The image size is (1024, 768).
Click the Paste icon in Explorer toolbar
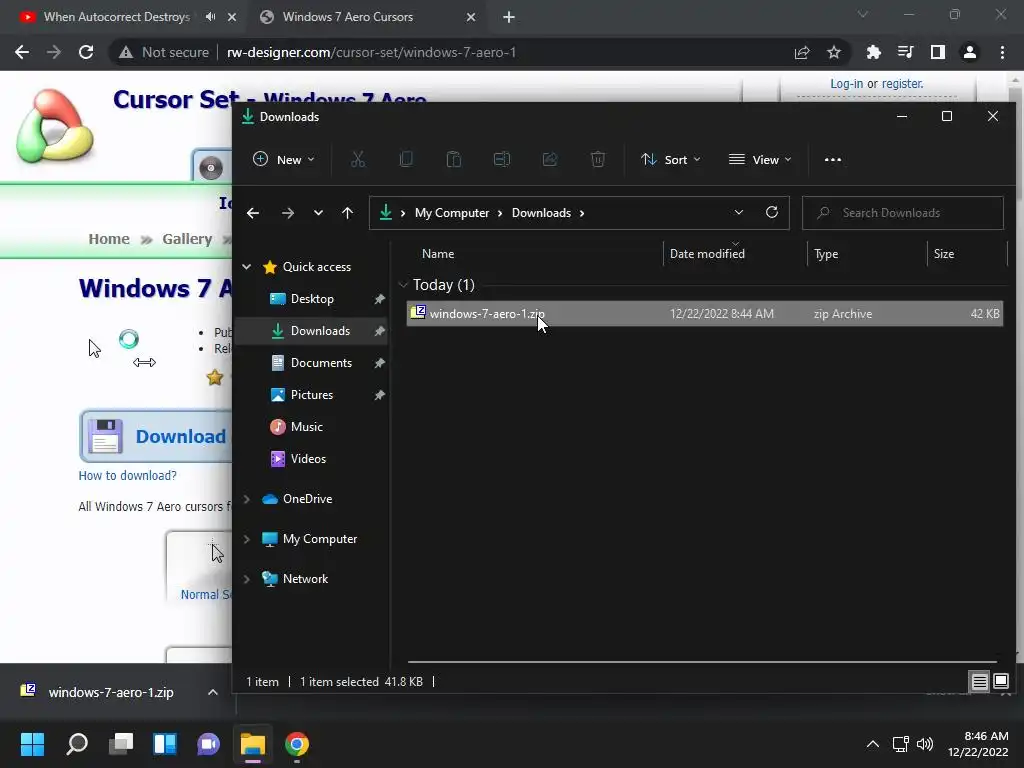click(x=454, y=159)
